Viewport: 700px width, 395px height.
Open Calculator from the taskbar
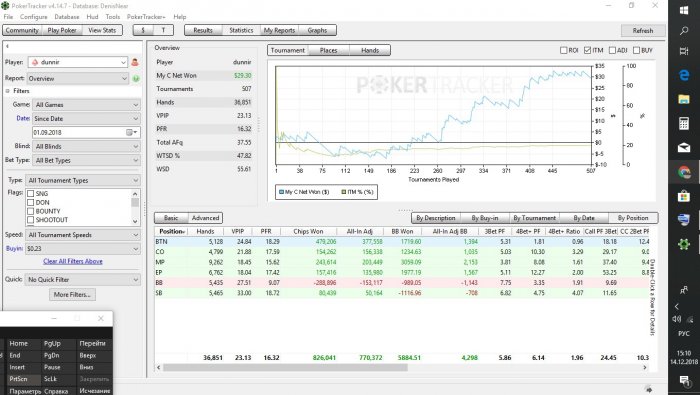(683, 123)
